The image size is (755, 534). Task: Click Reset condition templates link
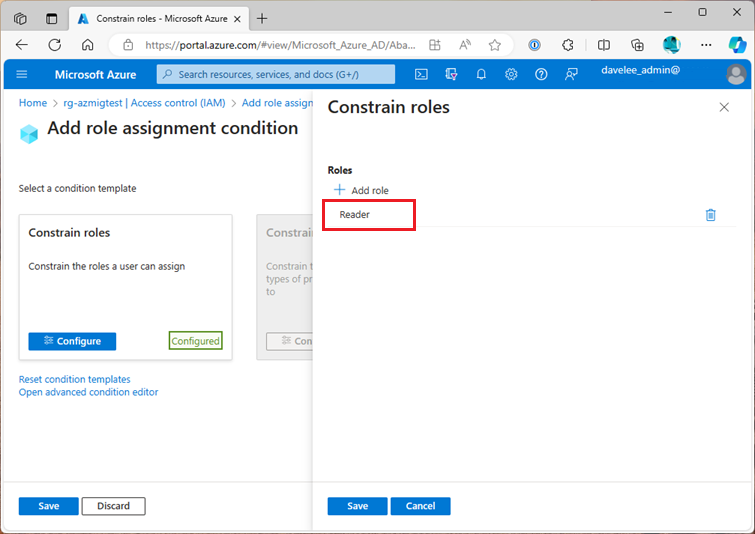[x=75, y=379]
